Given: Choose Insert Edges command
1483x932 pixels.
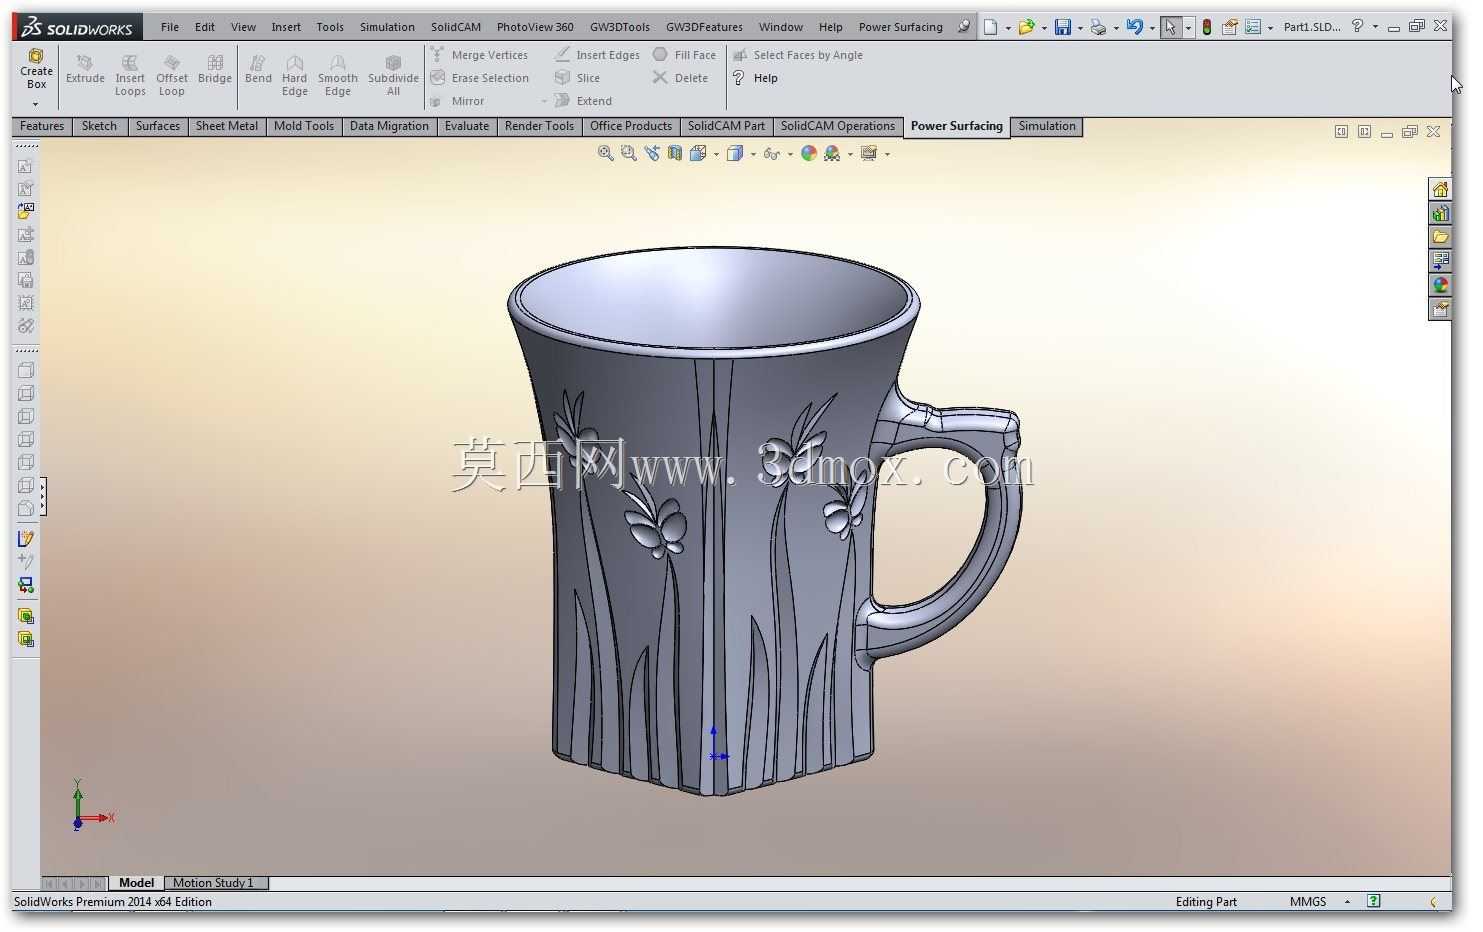Looking at the screenshot, I should coord(597,55).
